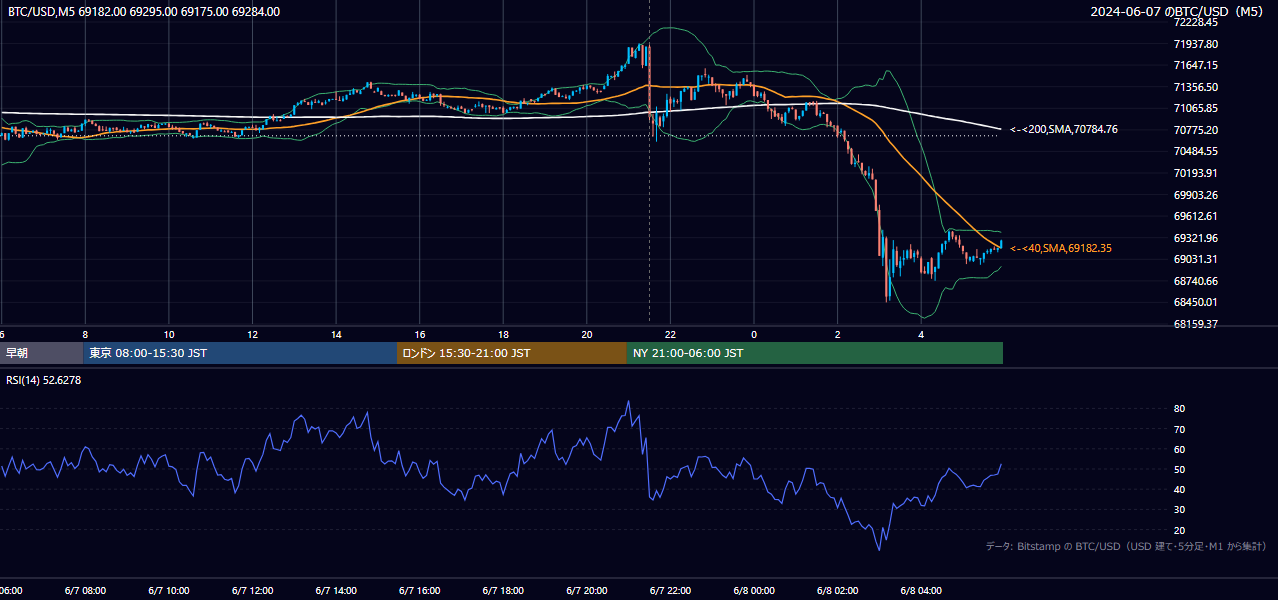The width and height of the screenshot is (1278, 600).
Task: Click price axis label 69612.61
Action: [x=1195, y=216]
